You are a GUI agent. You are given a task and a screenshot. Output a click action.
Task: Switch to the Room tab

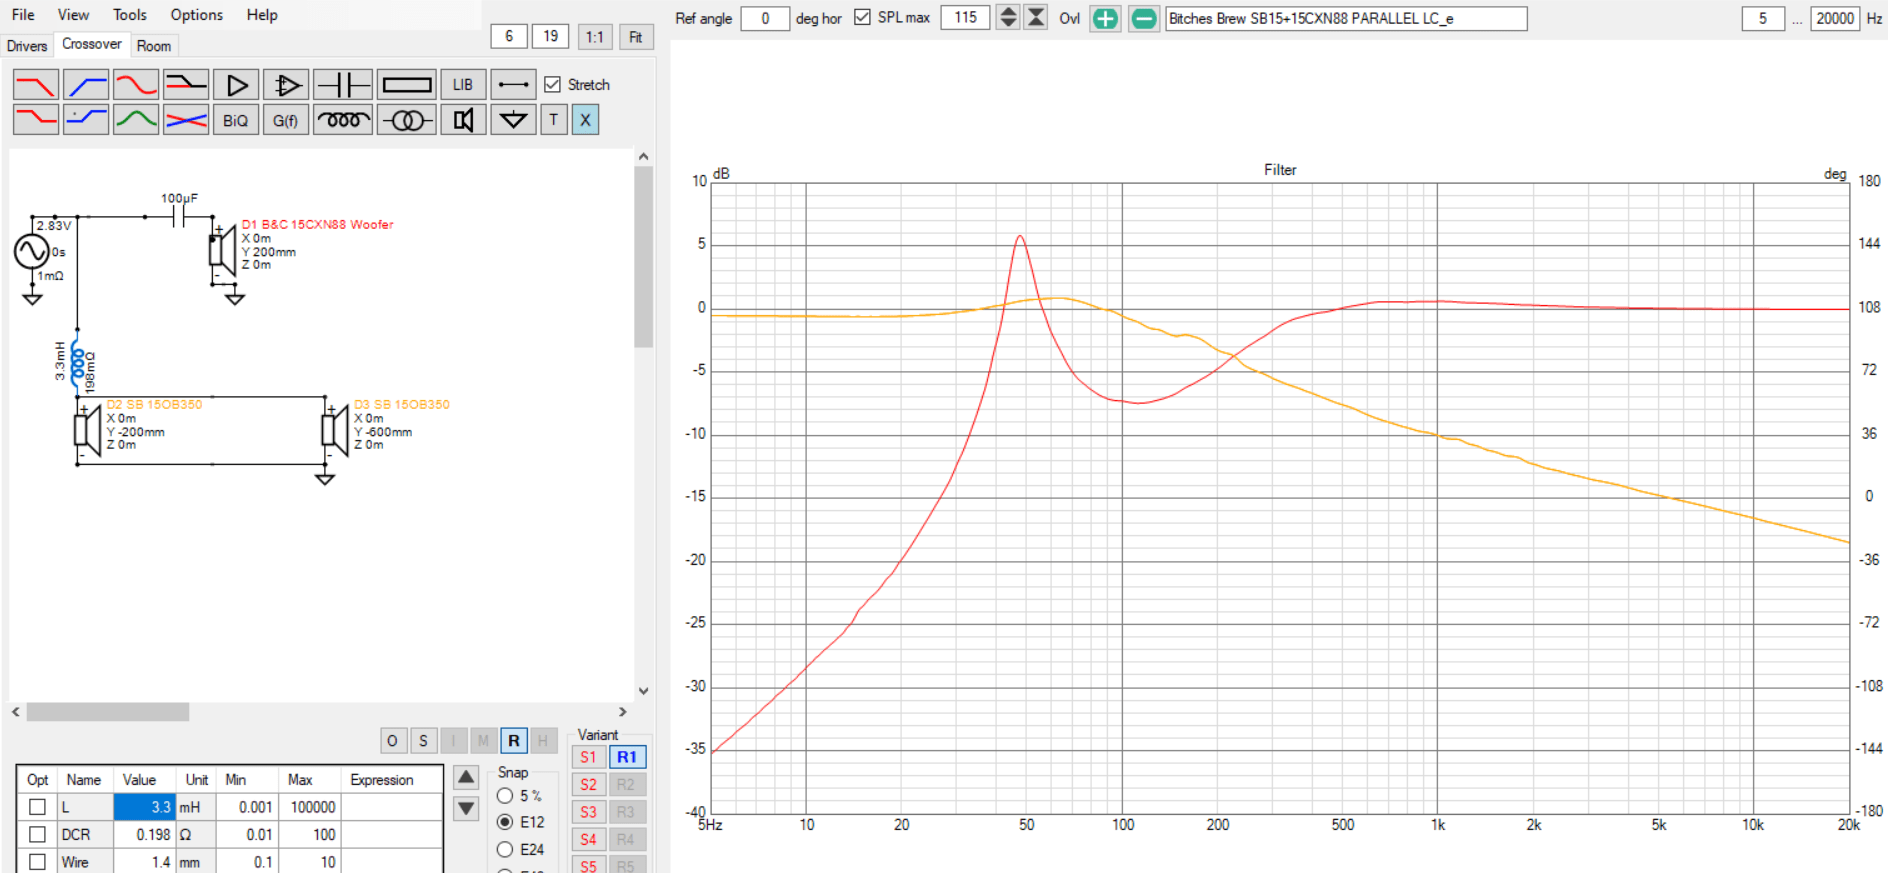coord(154,46)
